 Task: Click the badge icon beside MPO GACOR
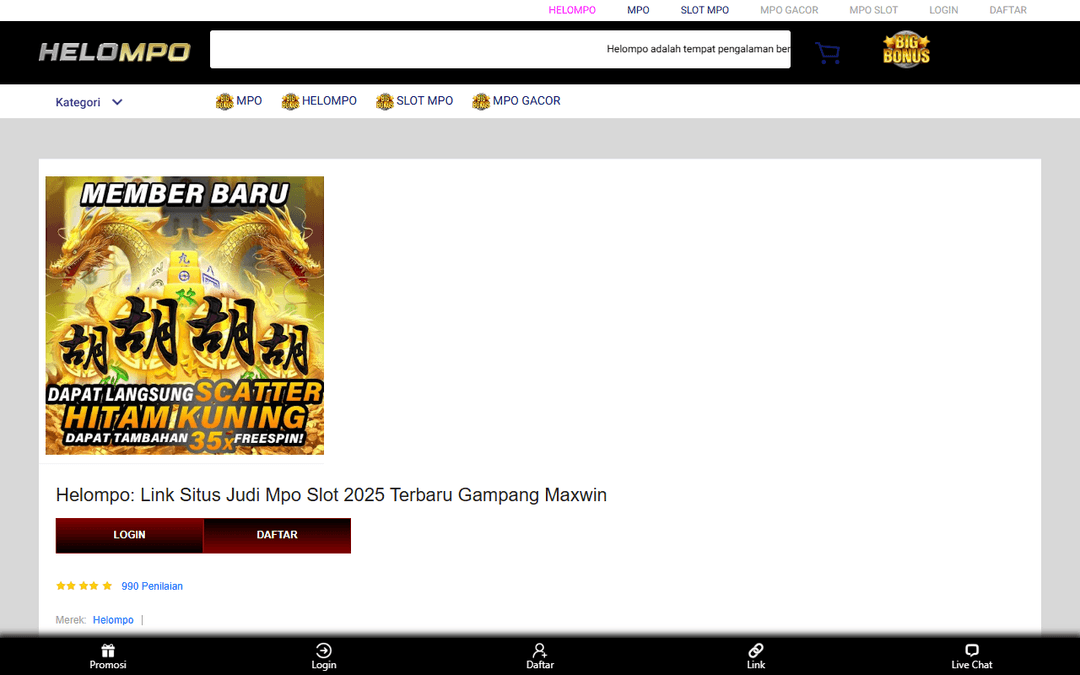[481, 101]
